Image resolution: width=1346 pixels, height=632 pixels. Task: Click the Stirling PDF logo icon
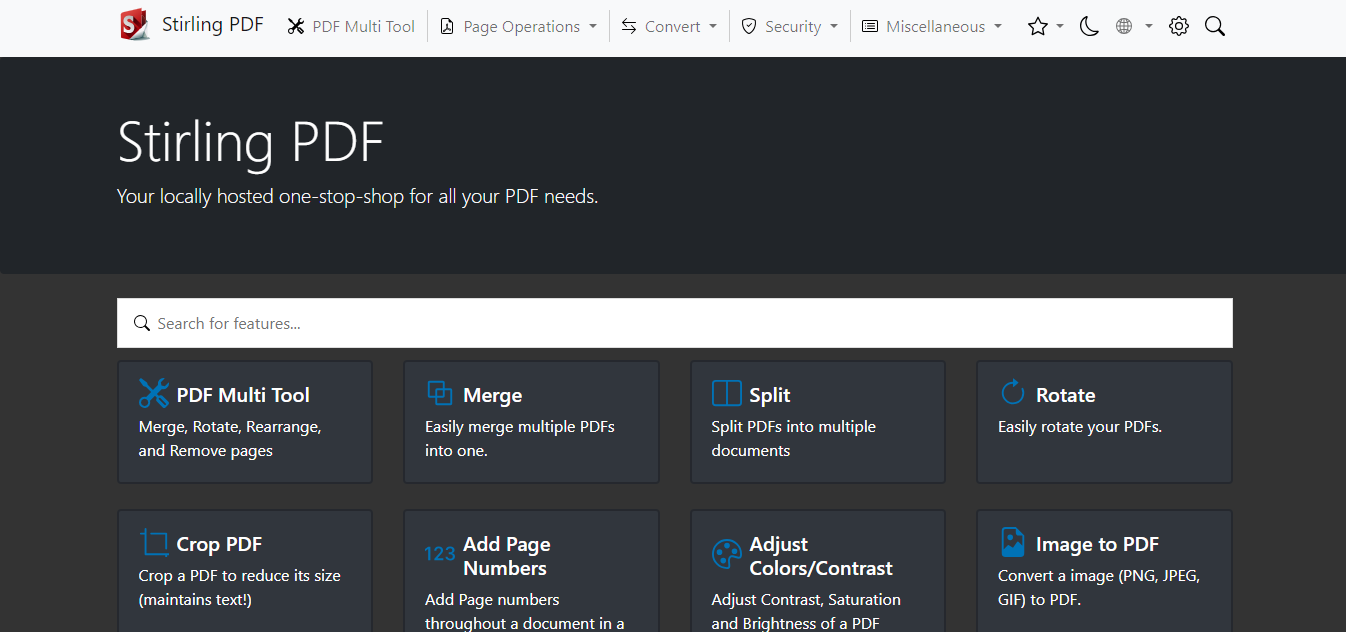coord(135,25)
